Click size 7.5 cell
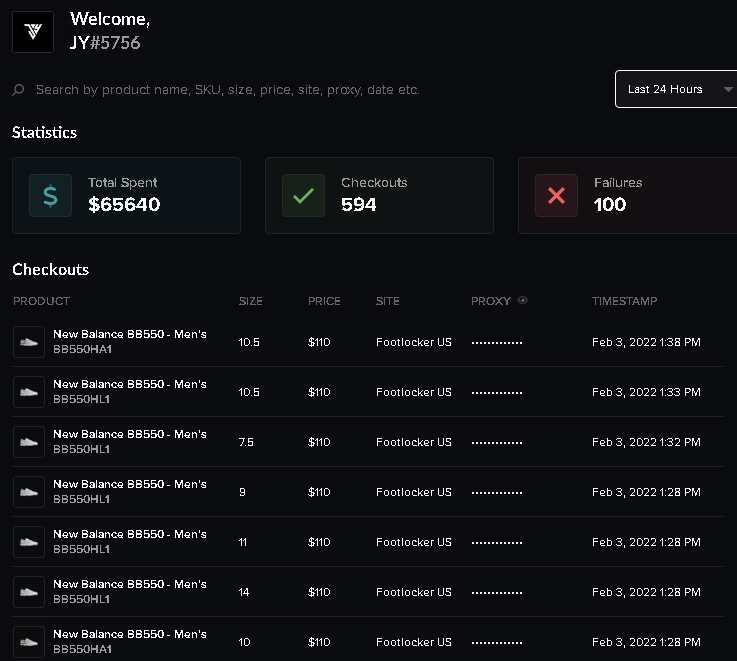 coord(246,442)
